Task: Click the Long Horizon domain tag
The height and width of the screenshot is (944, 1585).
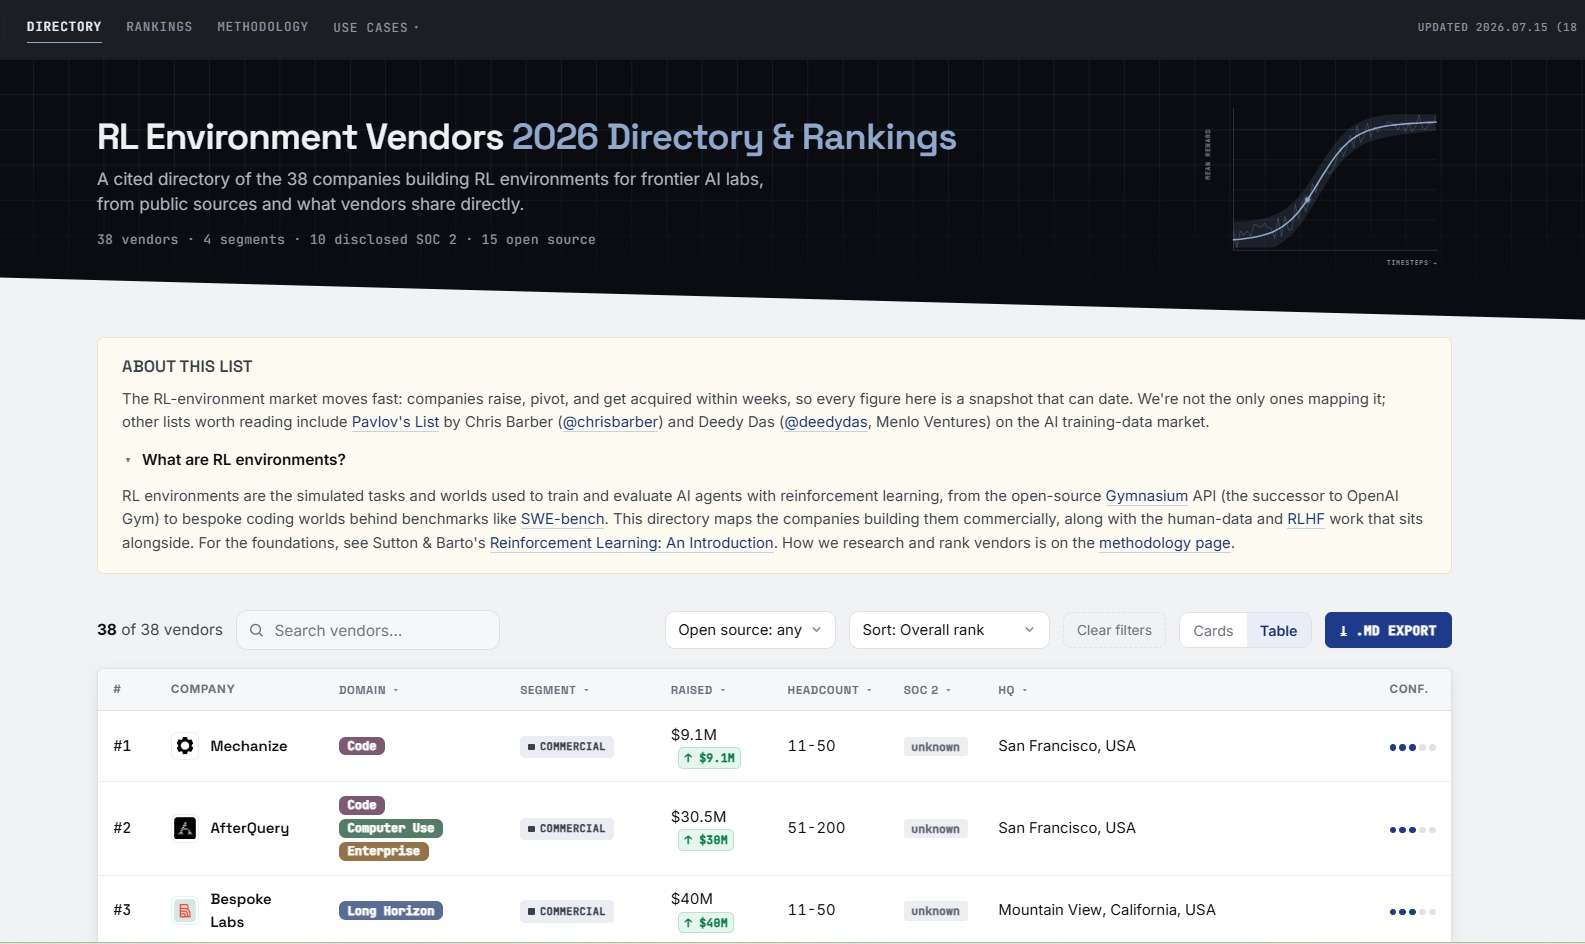Action: click(391, 911)
